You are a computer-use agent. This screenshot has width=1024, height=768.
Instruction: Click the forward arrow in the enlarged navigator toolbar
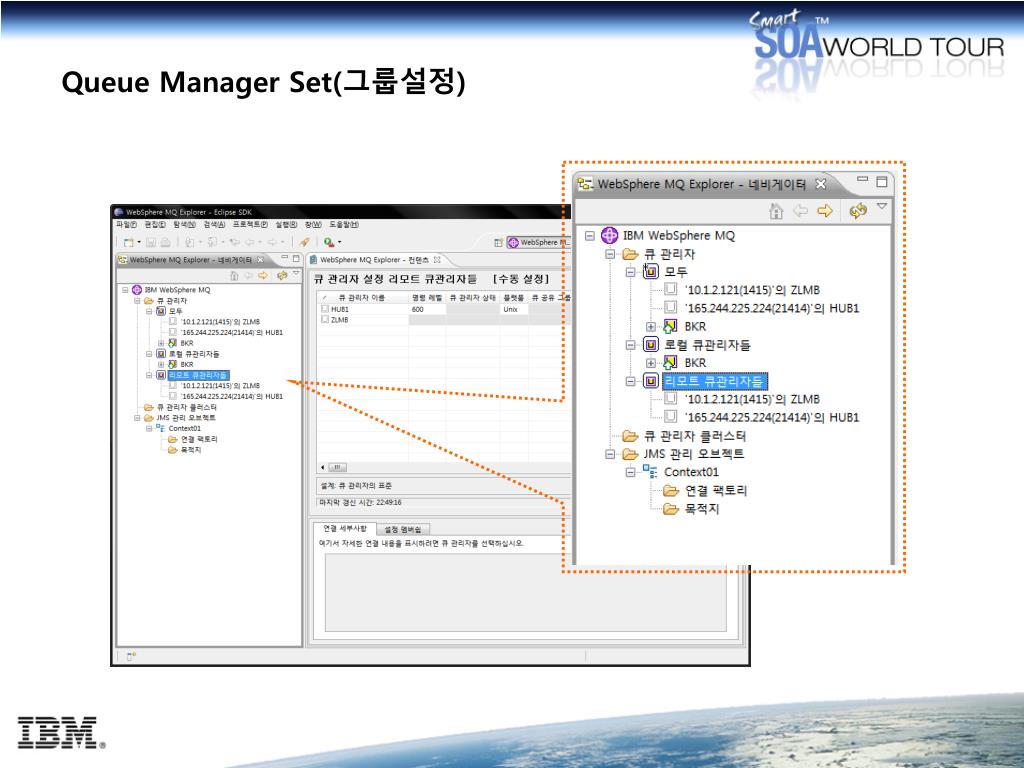[825, 210]
